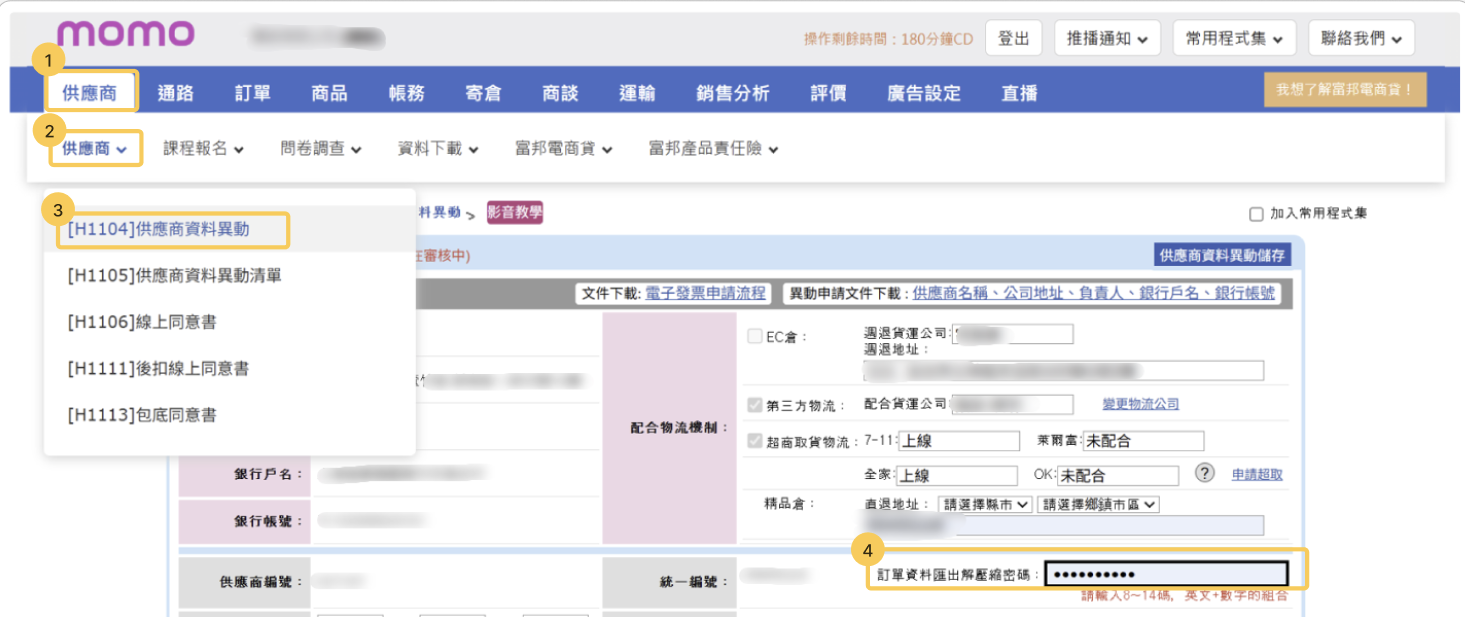Viewport: 1465px width, 619px height.
Task: Click the momo logo
Action: (x=126, y=35)
